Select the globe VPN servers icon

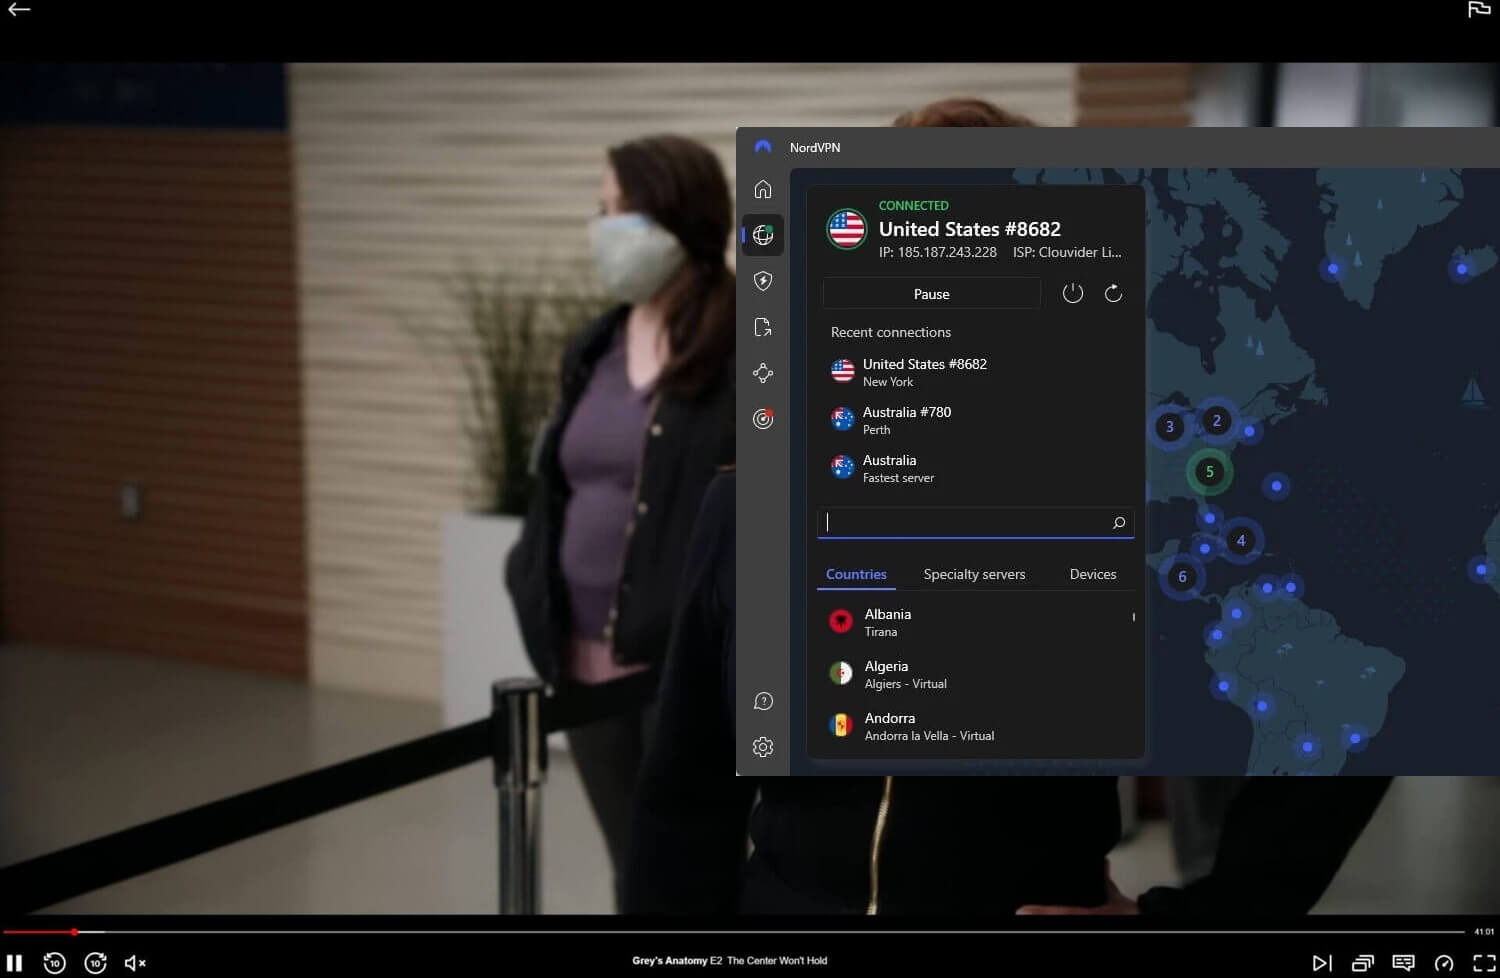763,235
